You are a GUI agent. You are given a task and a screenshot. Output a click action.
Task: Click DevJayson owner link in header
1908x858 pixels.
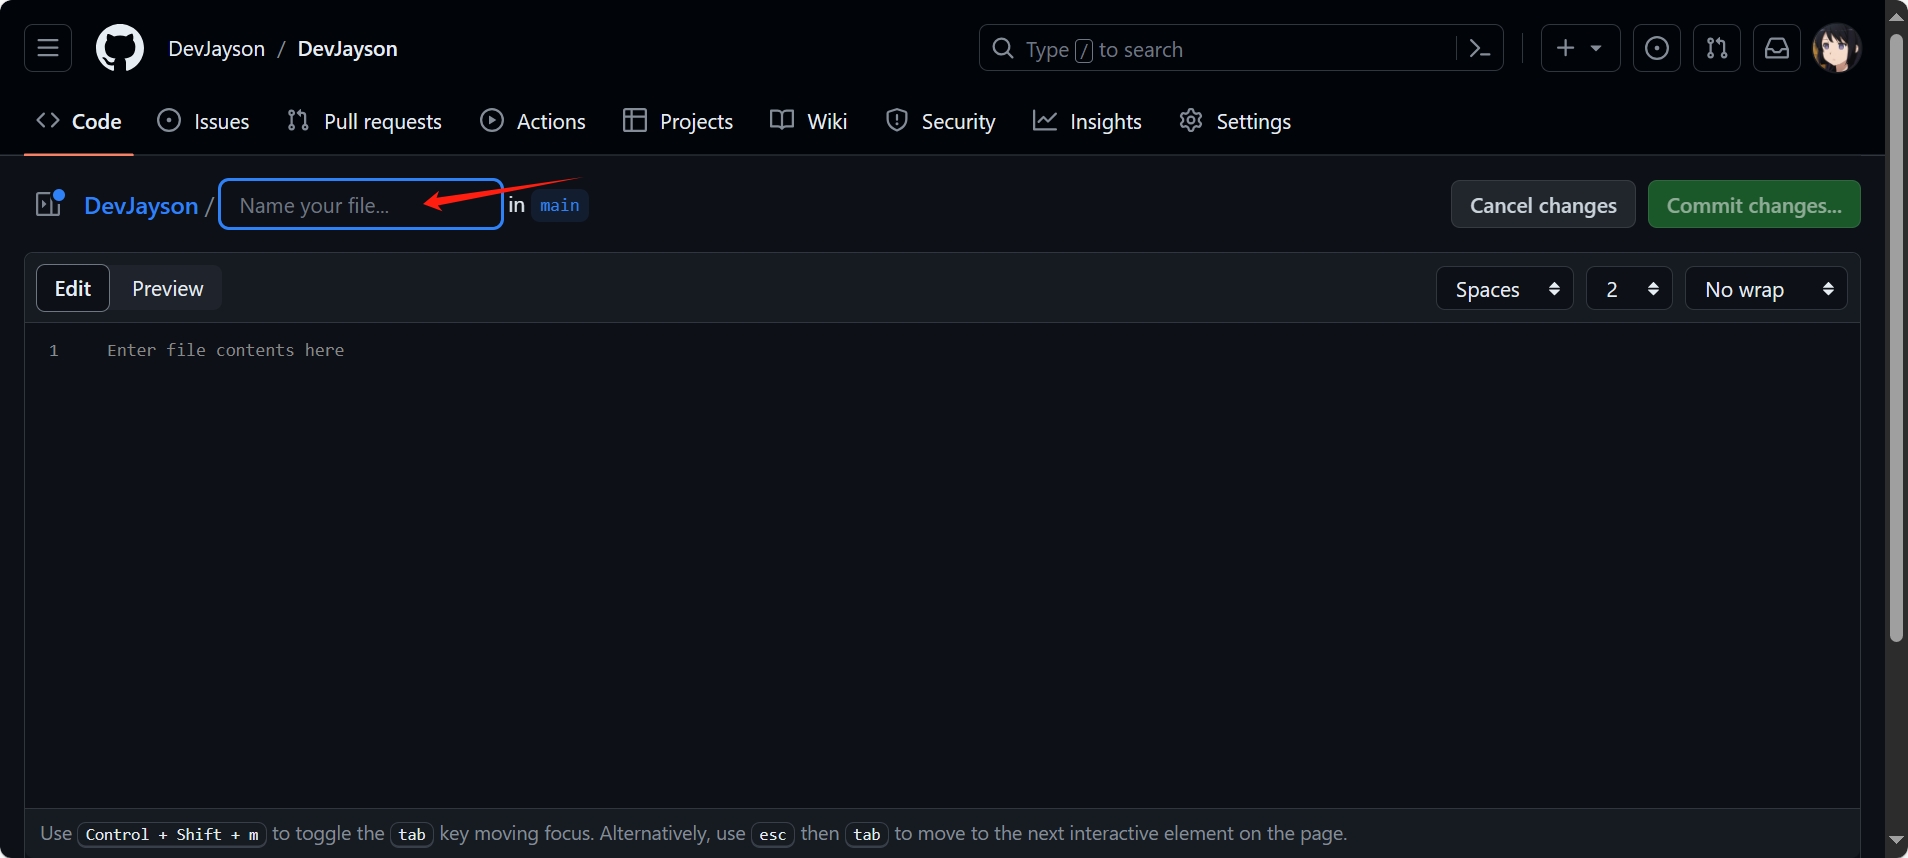coord(217,49)
